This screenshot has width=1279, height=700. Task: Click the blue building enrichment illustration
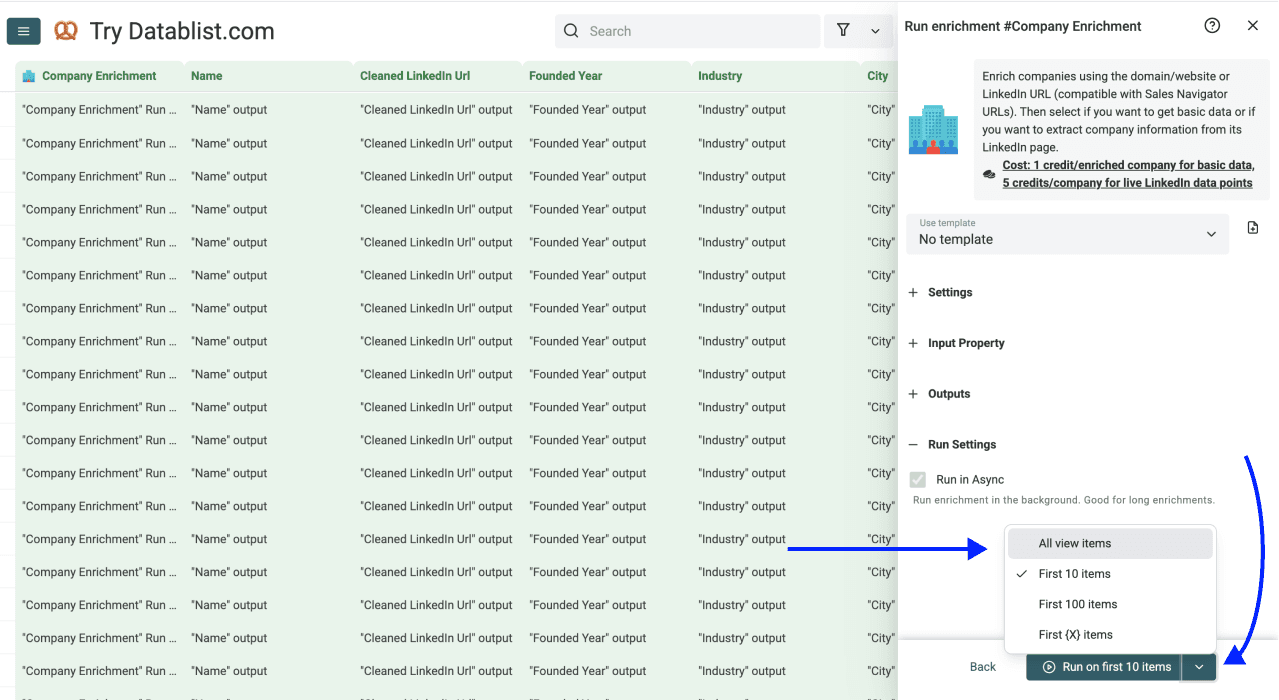[933, 128]
